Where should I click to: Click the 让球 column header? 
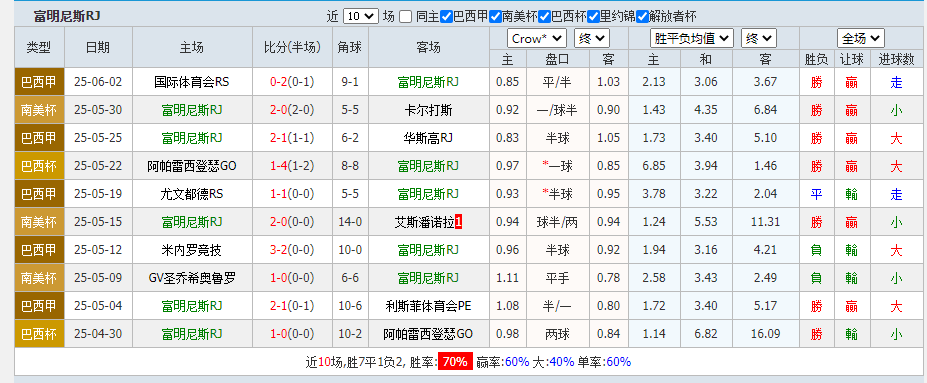(851, 59)
